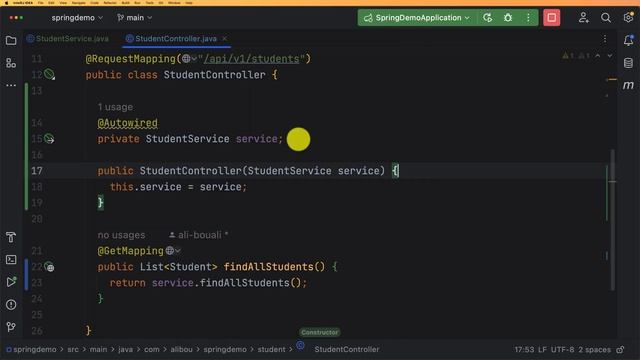Click main in the breadcrumb path
This screenshot has height=360, width=640.
[98, 349]
